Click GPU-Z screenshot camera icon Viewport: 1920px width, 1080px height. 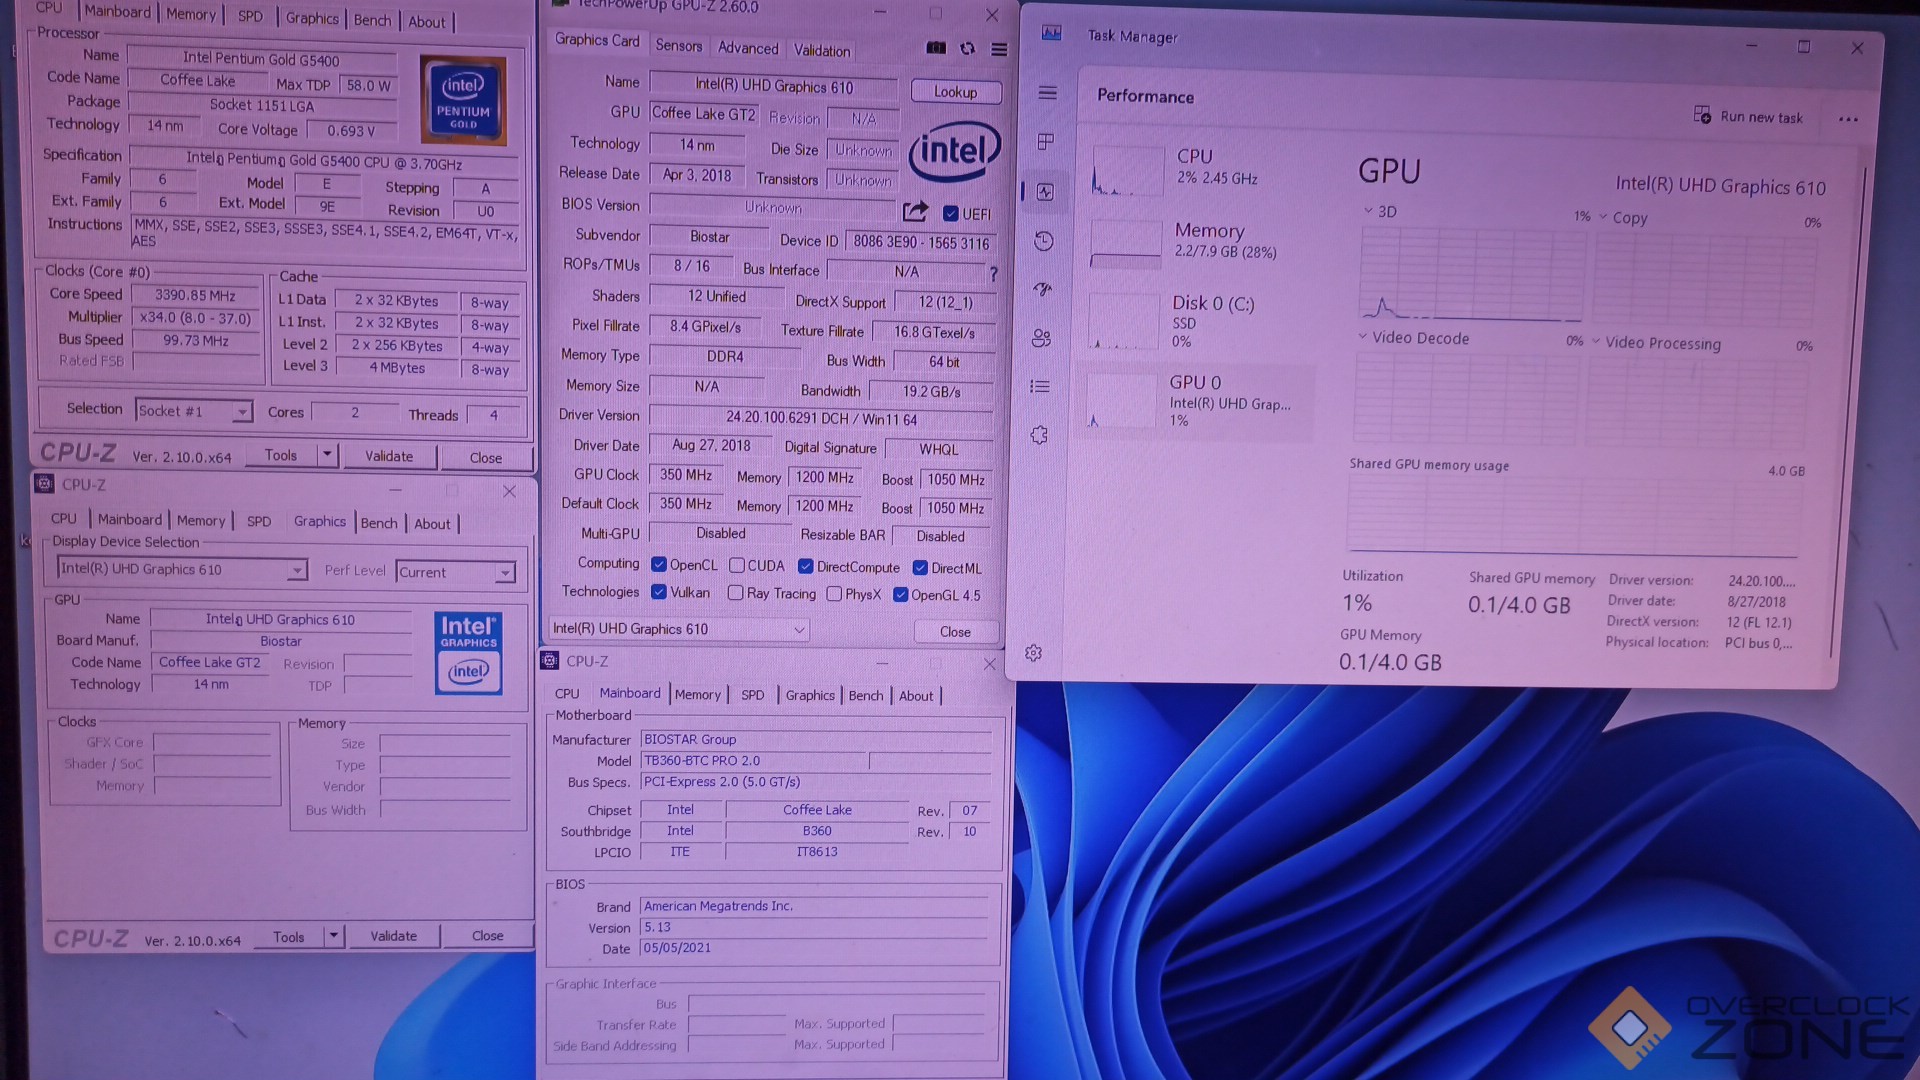(936, 48)
